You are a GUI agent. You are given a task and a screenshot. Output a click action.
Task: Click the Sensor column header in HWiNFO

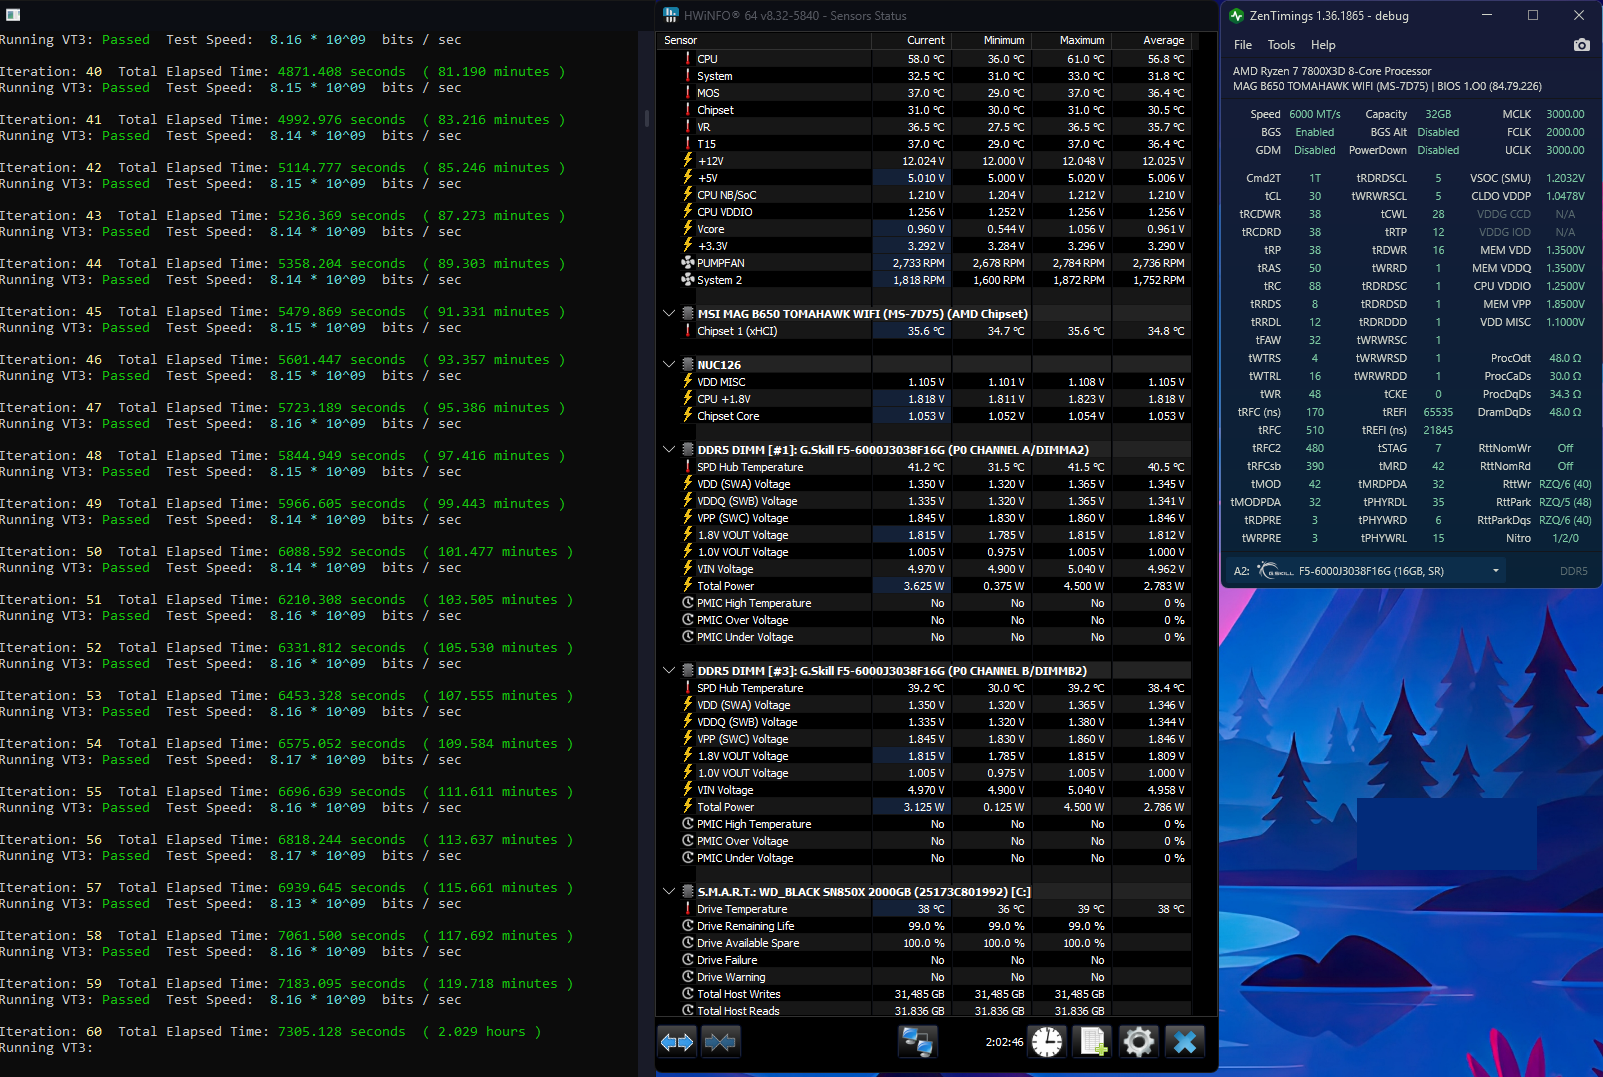[x=765, y=41]
